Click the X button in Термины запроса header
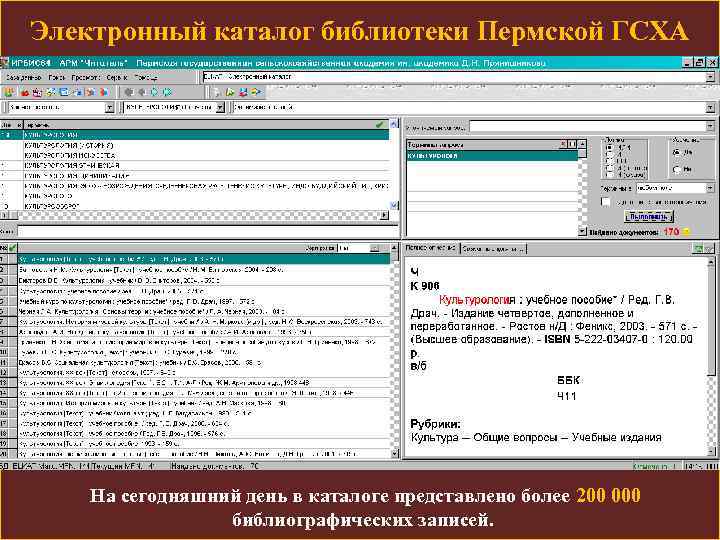 click(x=563, y=144)
